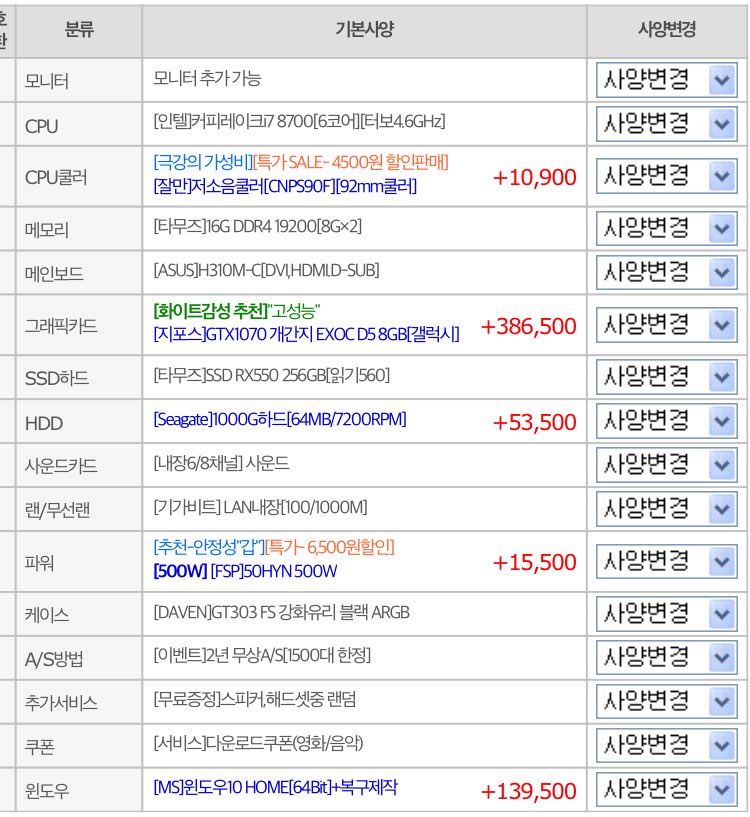Click the 무료증정 스피커,해드셋중 랜덤 text
This screenshot has width=750, height=817.
(x=255, y=699)
